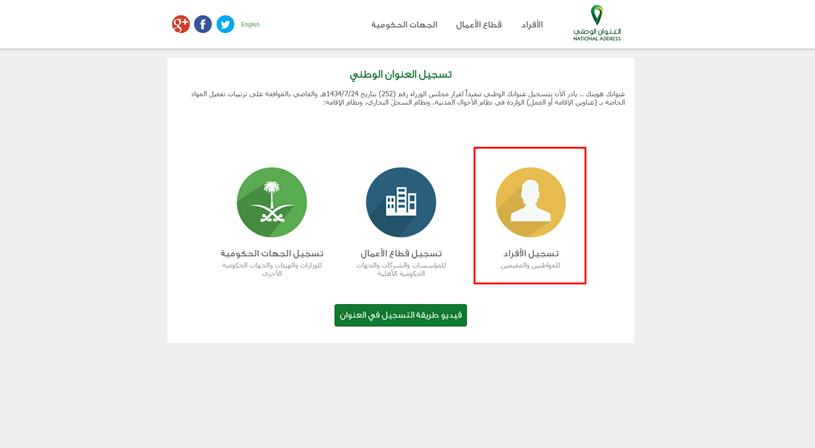
Task: Open الجهات الحكومية in the top navigation
Action: 404,24
